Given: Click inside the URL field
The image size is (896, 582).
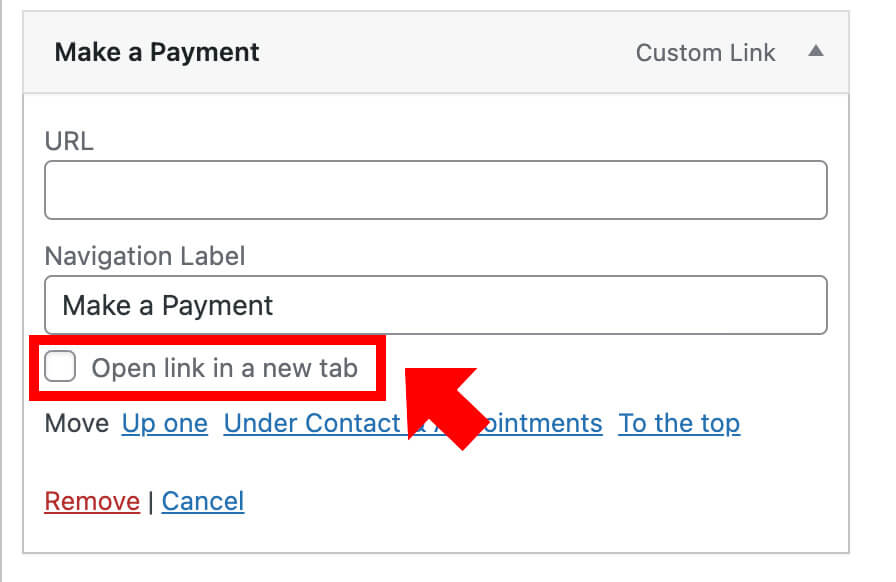Looking at the screenshot, I should [x=435, y=189].
